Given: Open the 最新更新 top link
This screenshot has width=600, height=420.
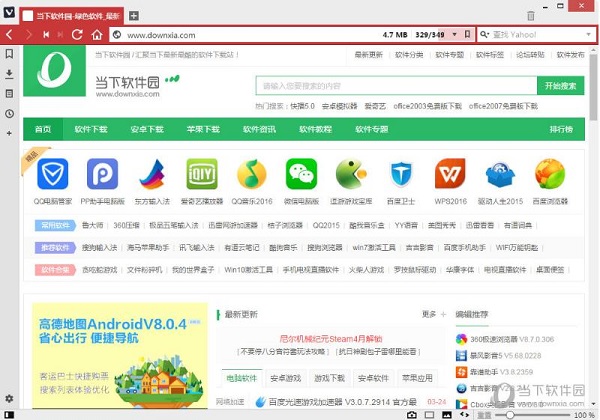Looking at the screenshot, I should click(x=368, y=55).
